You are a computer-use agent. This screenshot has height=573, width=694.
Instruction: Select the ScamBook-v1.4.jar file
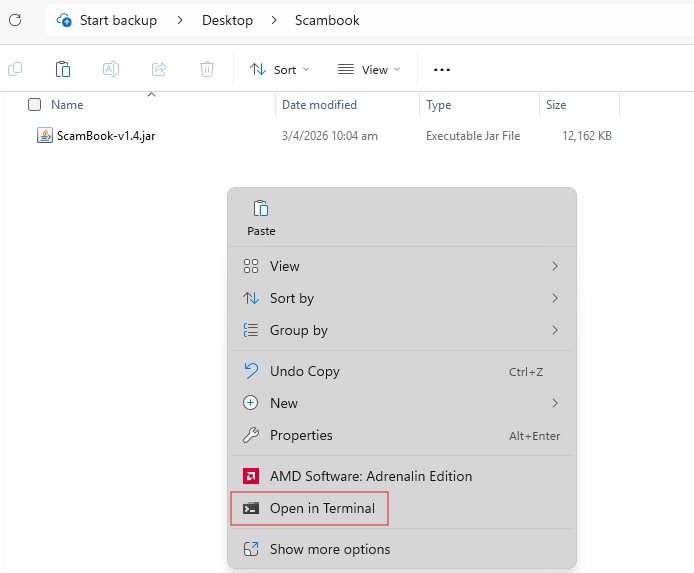click(x=106, y=136)
